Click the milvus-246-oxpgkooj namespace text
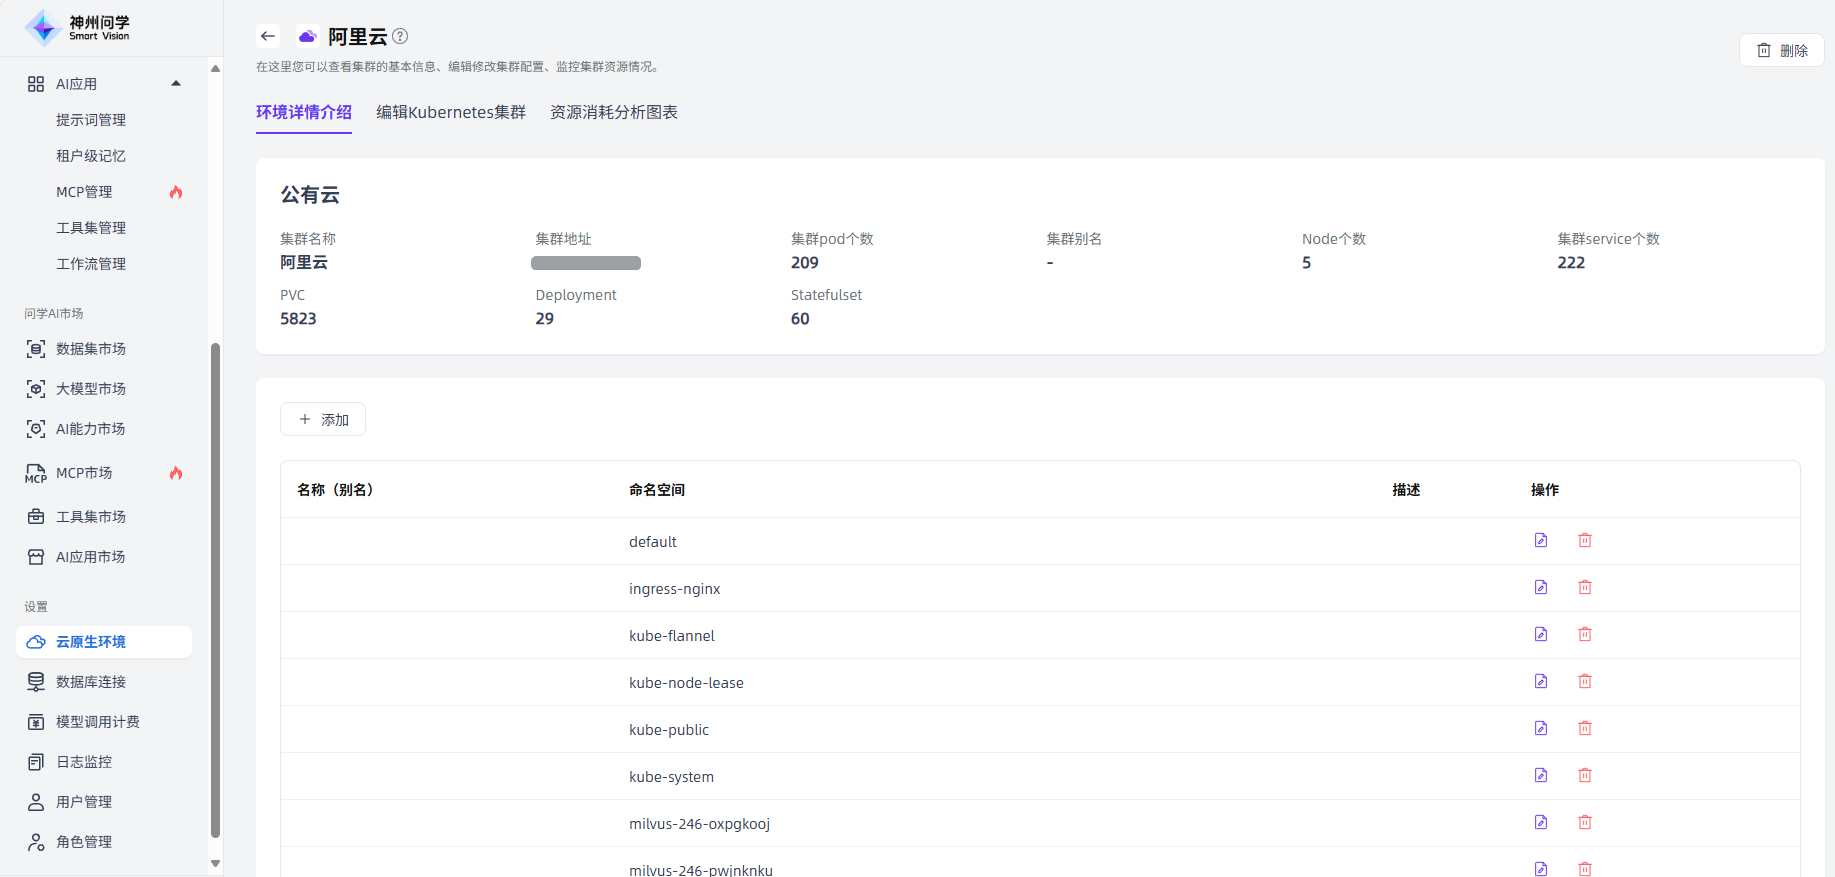Screen dimensions: 1835x877 pos(699,824)
